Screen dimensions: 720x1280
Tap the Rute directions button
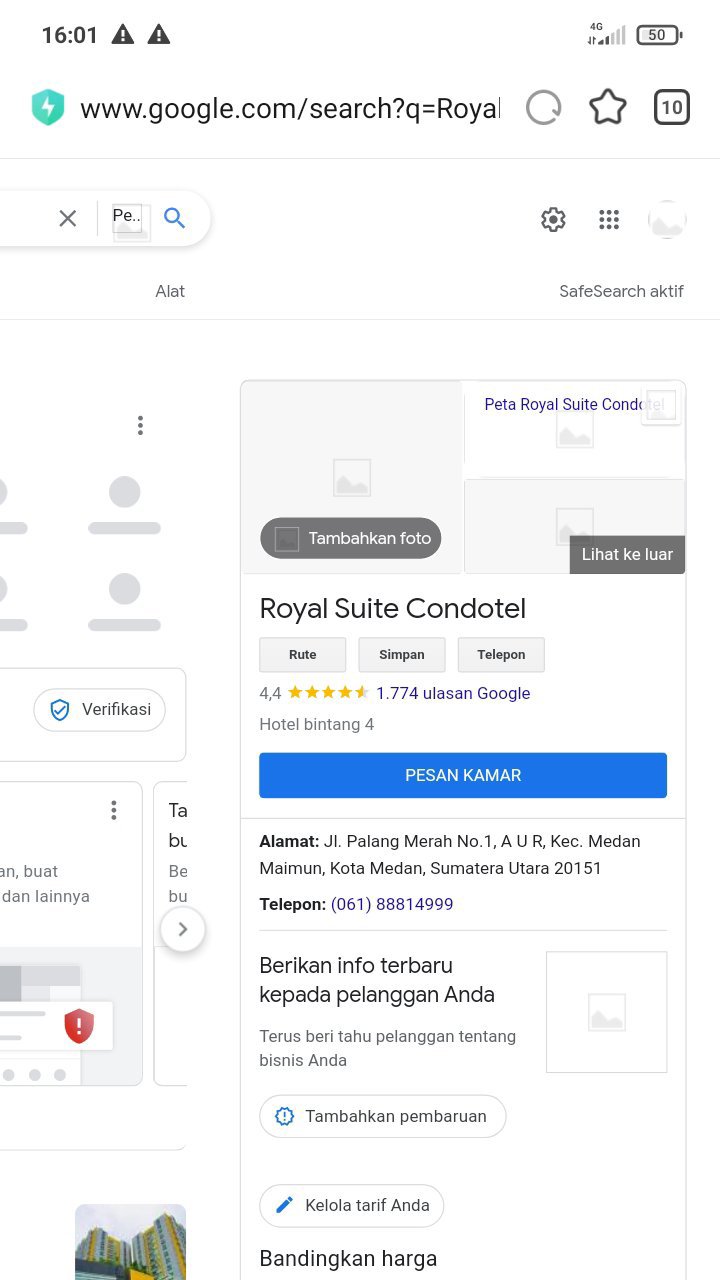(302, 655)
